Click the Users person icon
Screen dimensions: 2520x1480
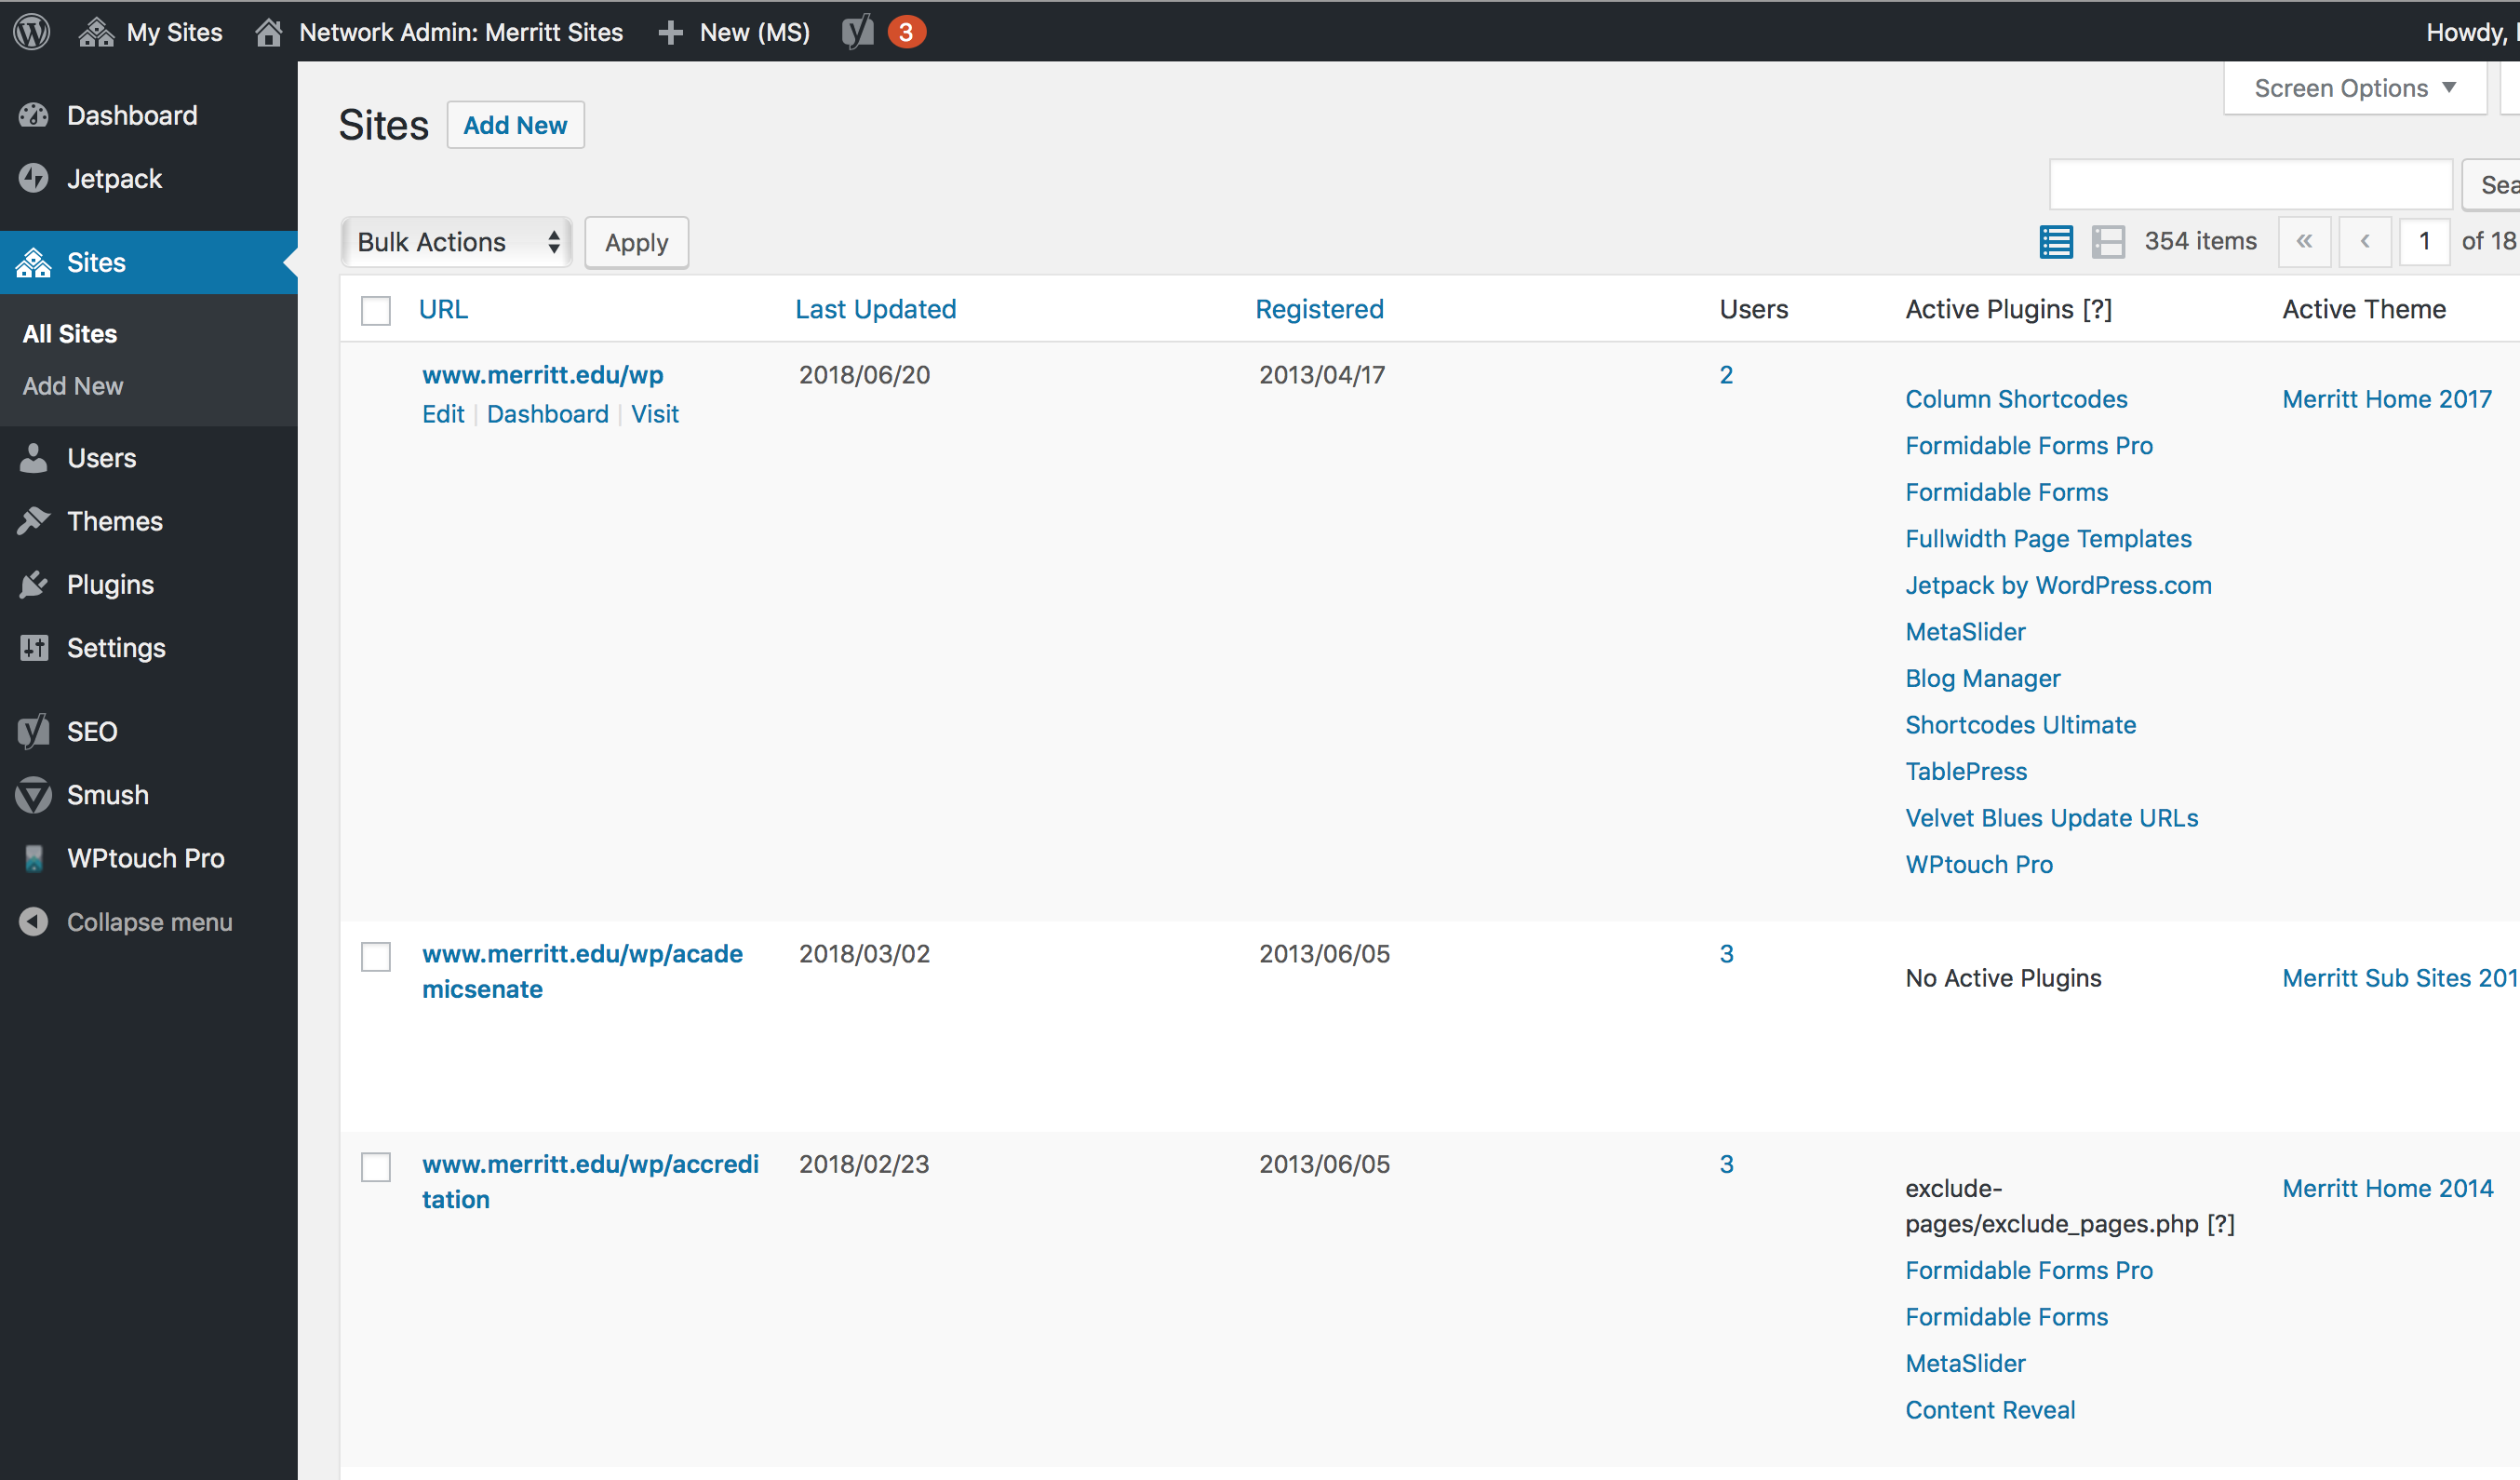tap(34, 458)
